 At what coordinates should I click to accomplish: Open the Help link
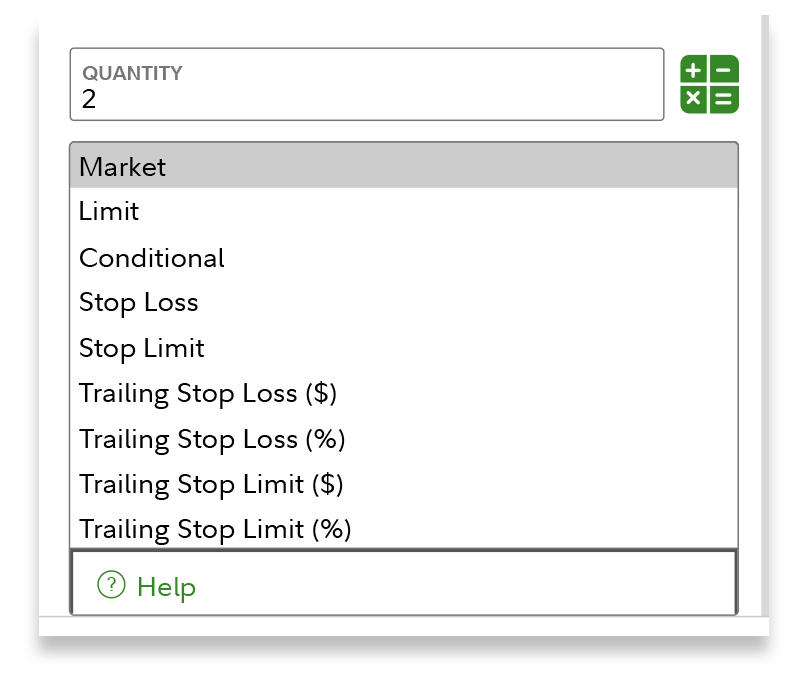tap(166, 587)
